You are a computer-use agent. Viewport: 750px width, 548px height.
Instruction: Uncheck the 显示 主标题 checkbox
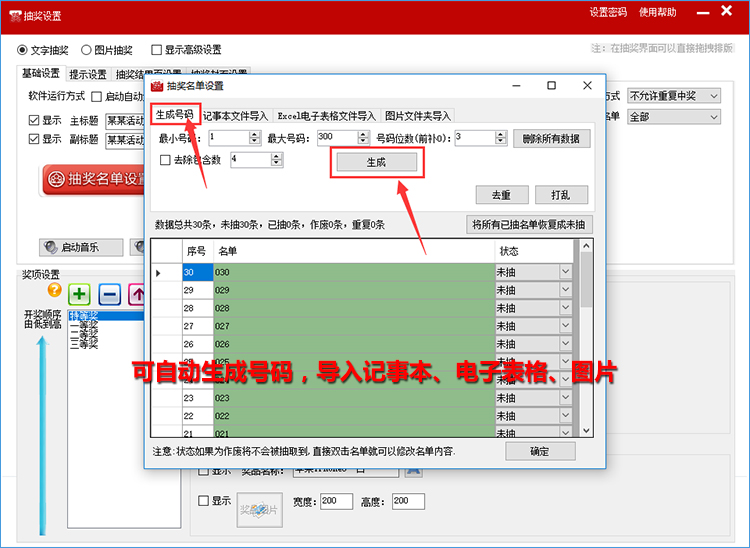(x=33, y=120)
